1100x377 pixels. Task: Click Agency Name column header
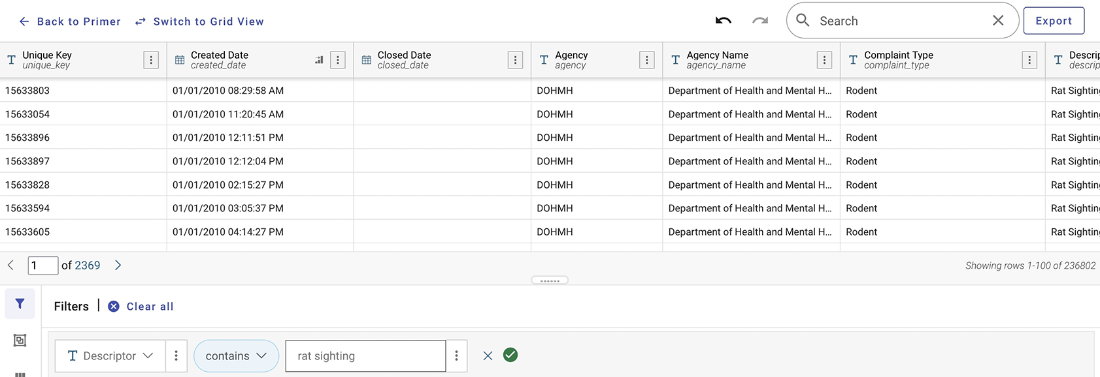point(751,60)
